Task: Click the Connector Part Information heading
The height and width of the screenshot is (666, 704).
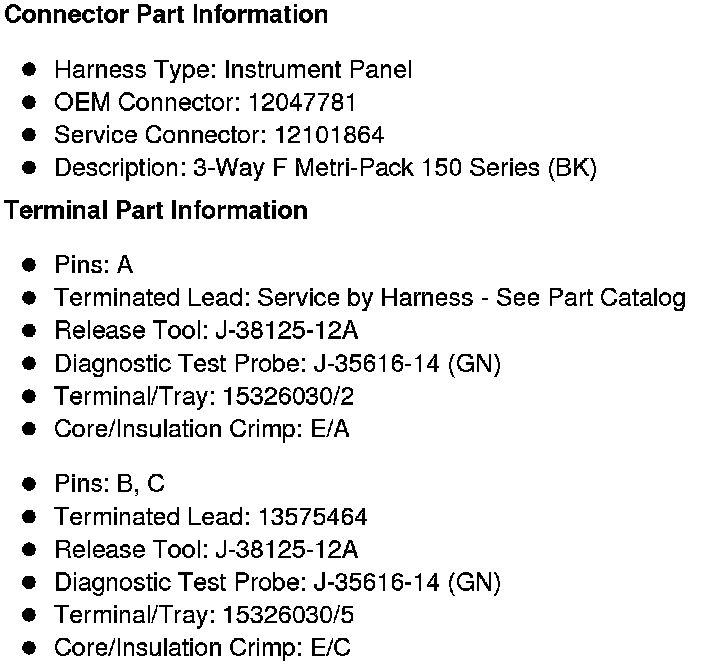Action: tap(166, 16)
